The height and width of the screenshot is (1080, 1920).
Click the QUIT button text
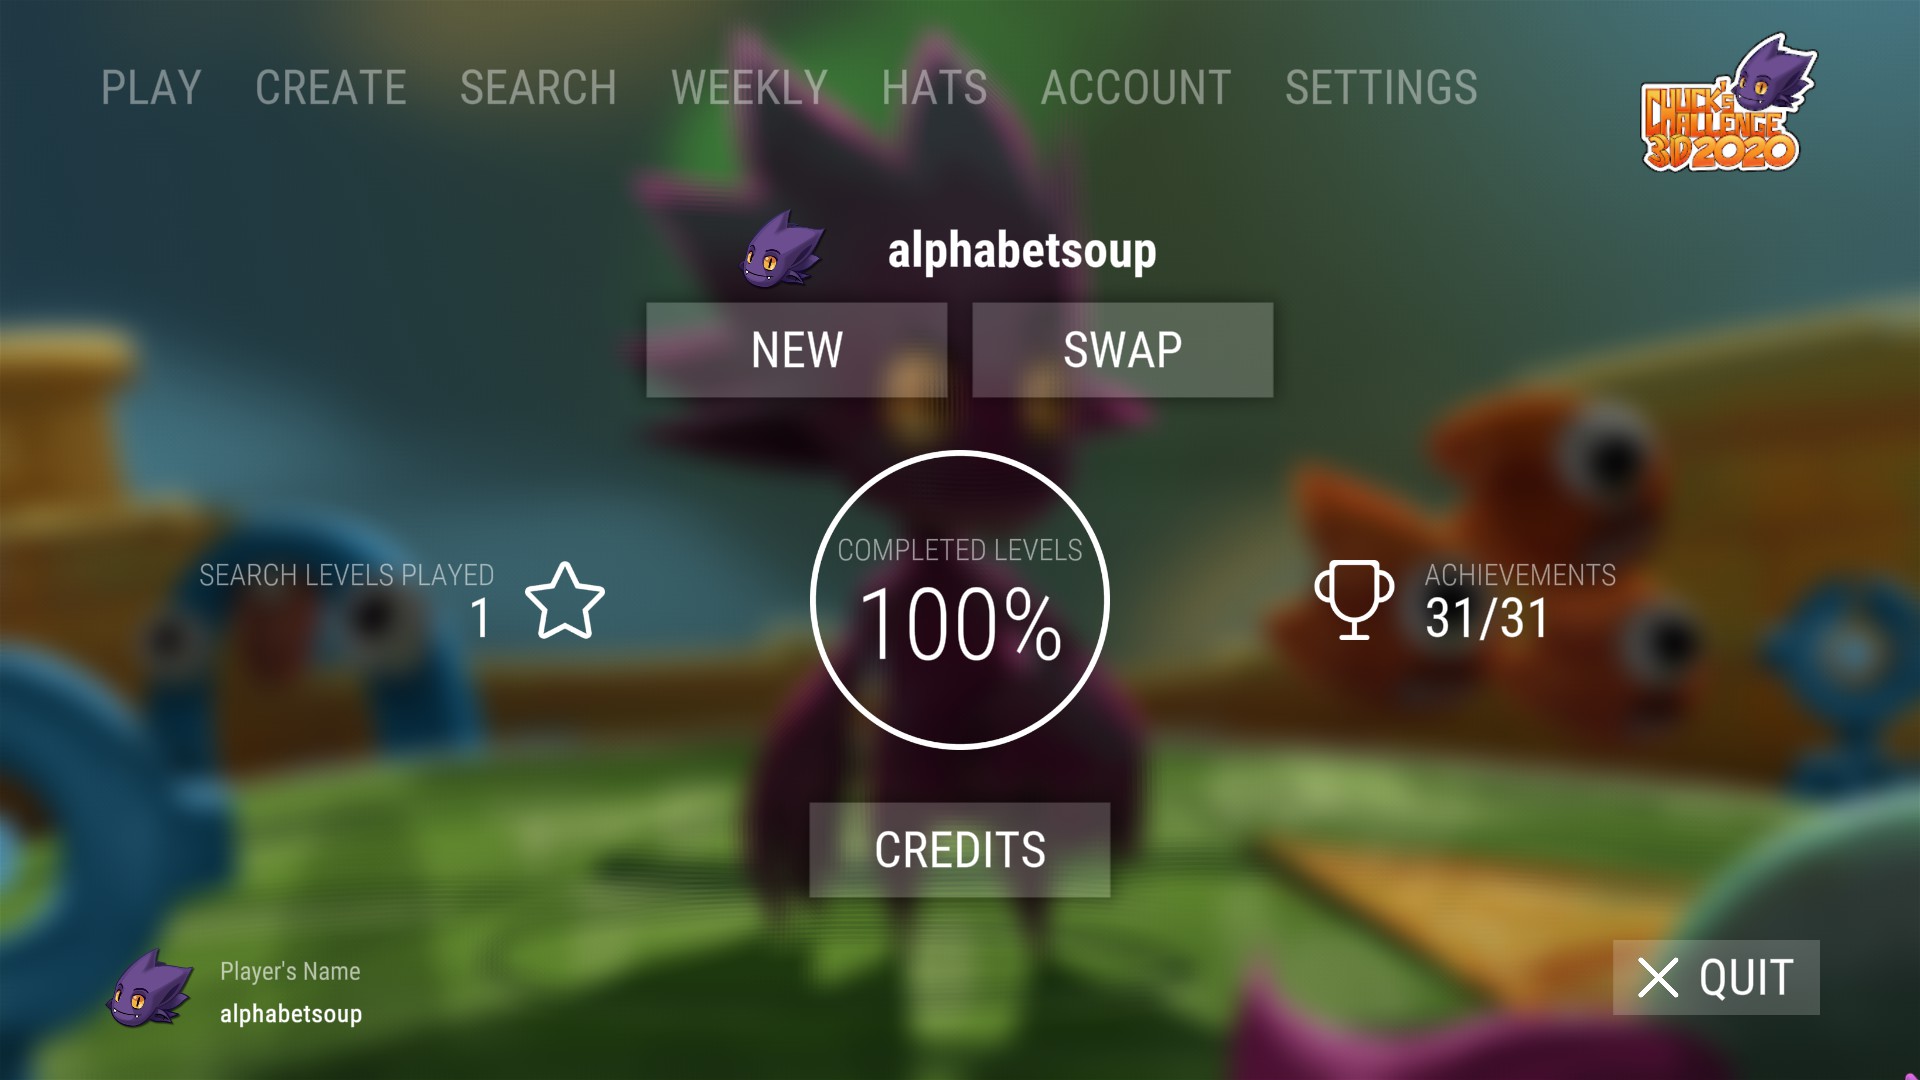[1746, 978]
